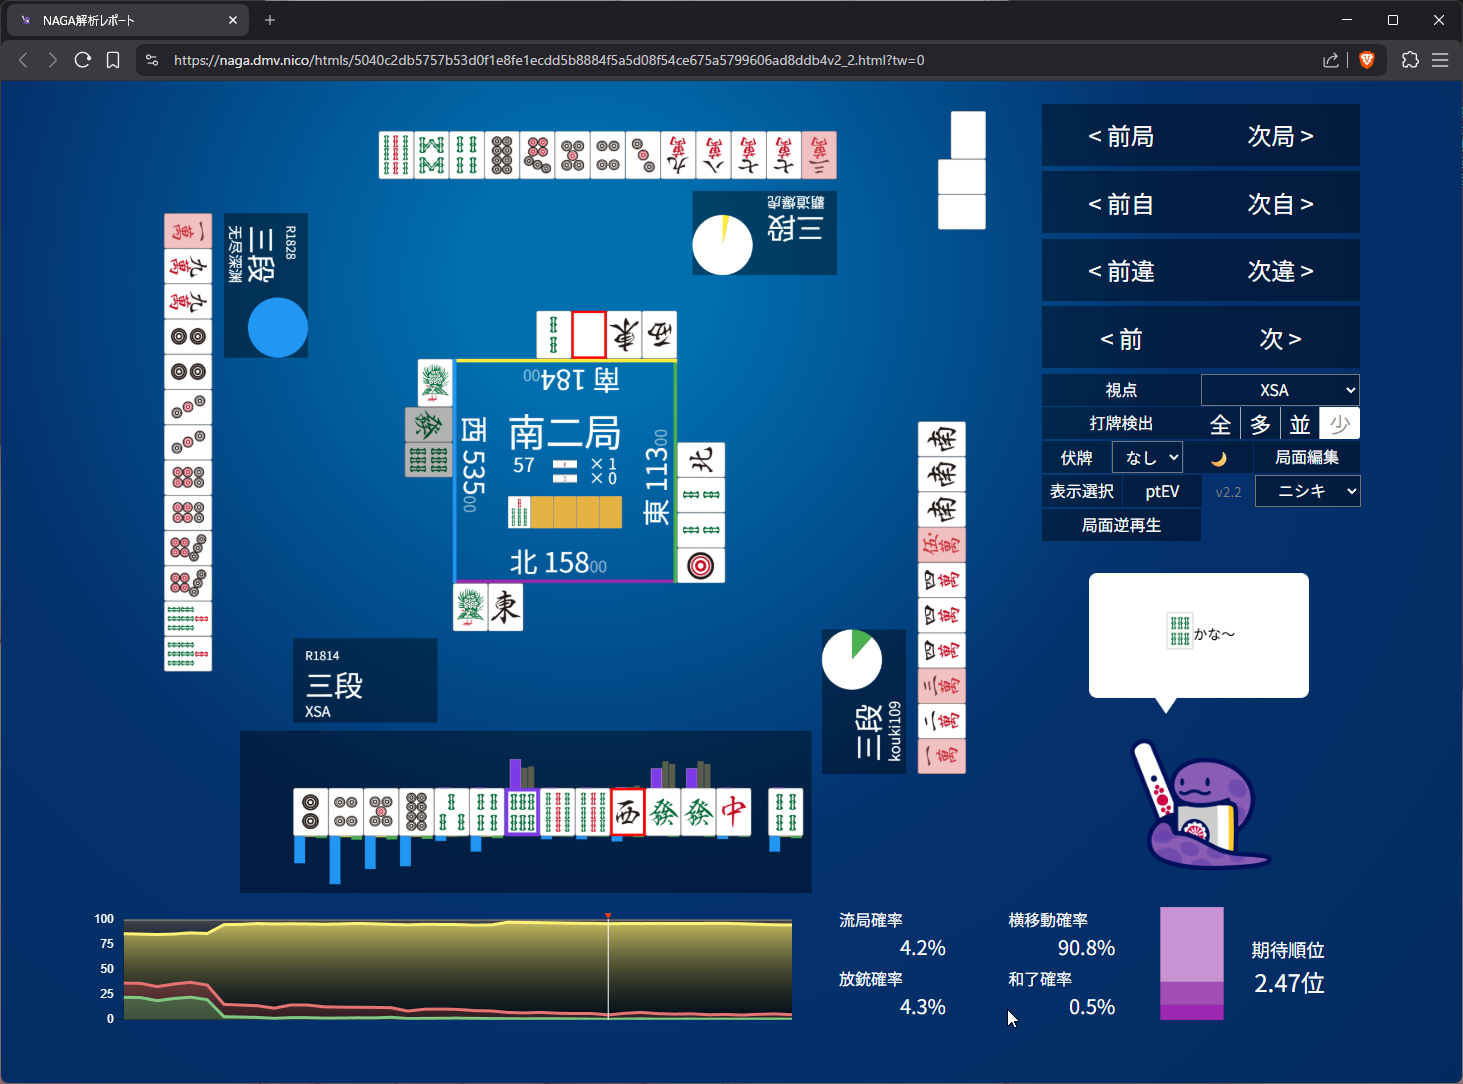Open the Brave Shields icon in address bar
Screen dimensions: 1463x1084
click(1367, 60)
